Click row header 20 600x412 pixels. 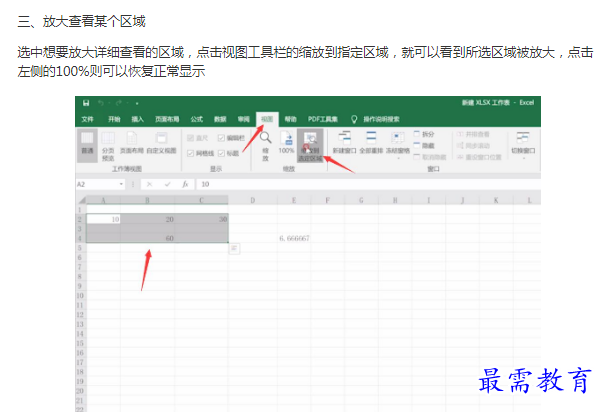(x=80, y=391)
